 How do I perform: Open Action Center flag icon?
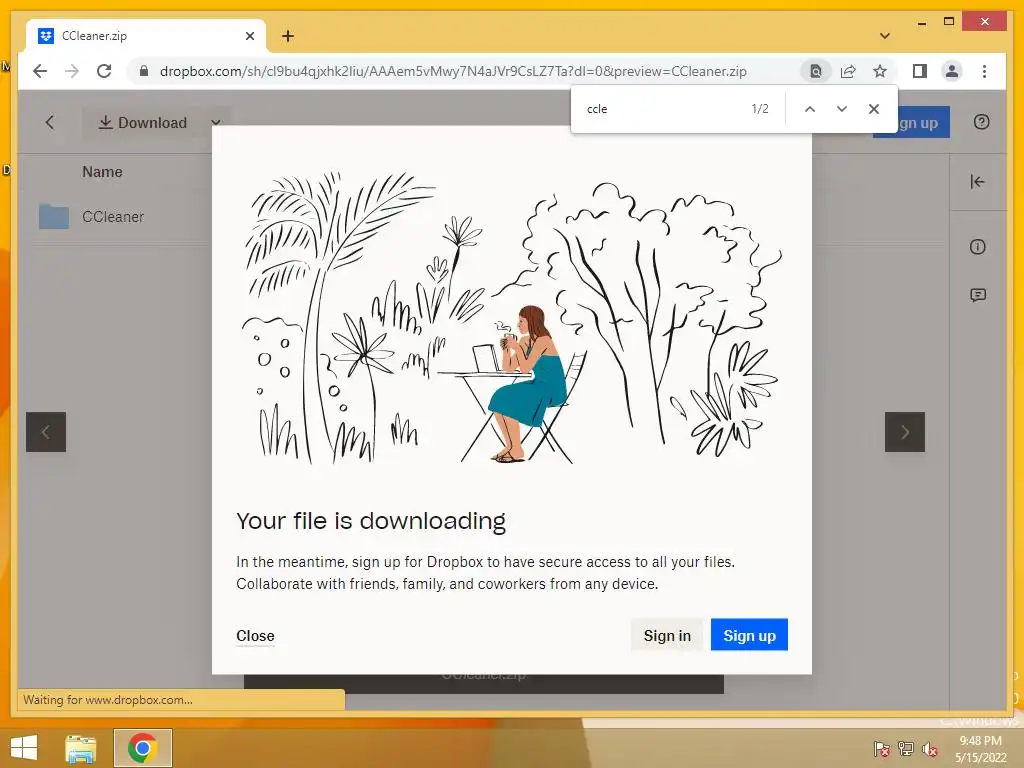[x=881, y=749]
